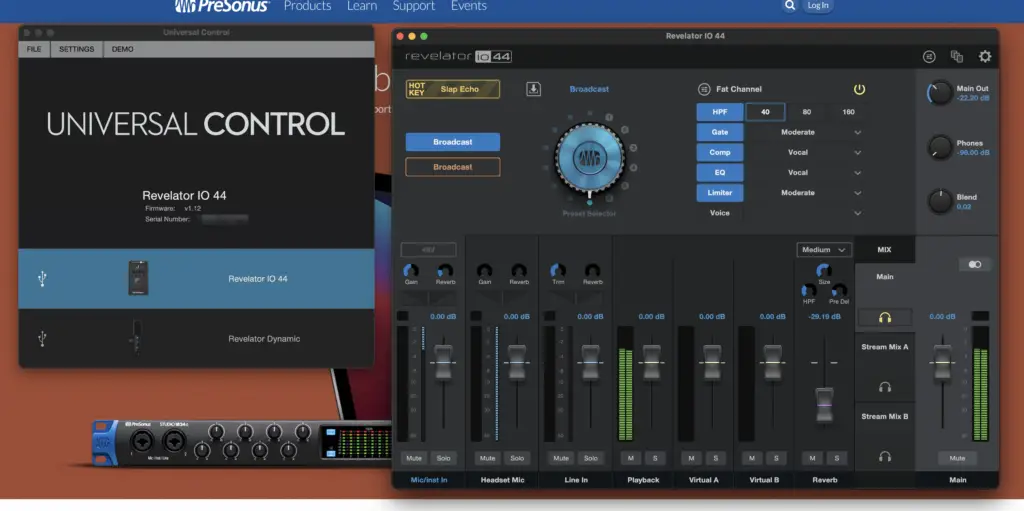The width and height of the screenshot is (1024, 511).
Task: Select the Revelator IO 44 device thumbnail
Action: click(138, 278)
